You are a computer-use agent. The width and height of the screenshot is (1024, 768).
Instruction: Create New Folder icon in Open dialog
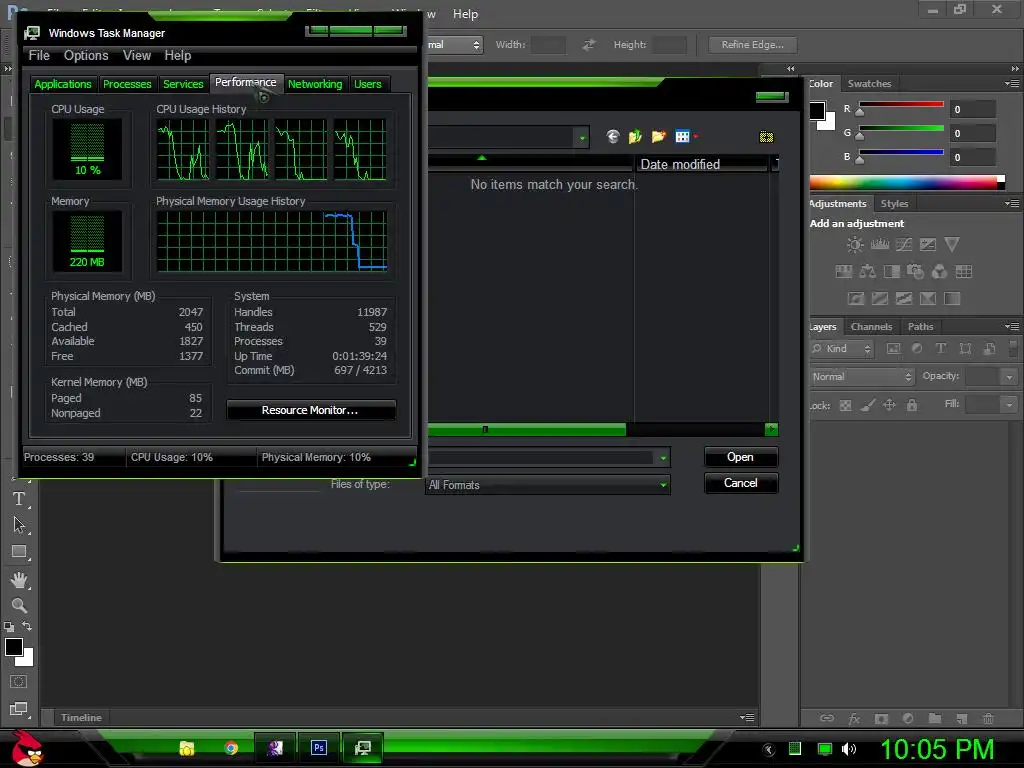[x=658, y=136]
